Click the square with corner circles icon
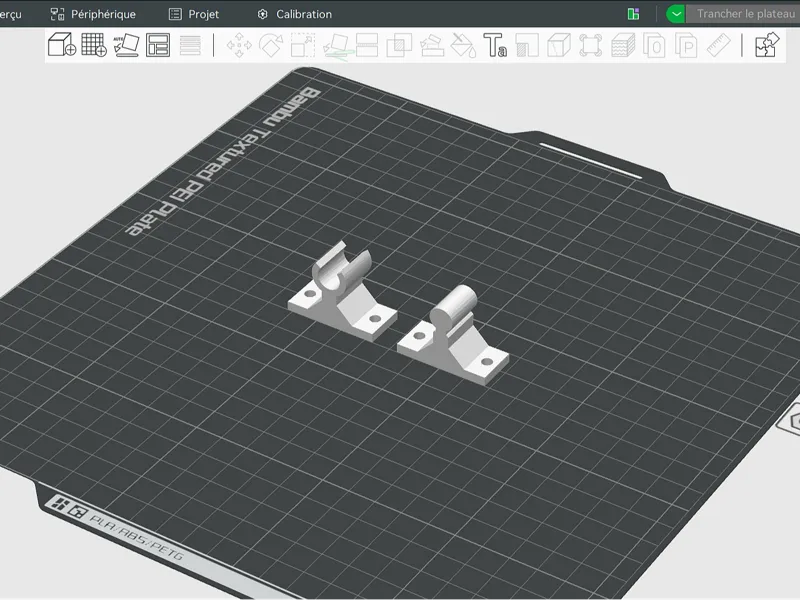The height and width of the screenshot is (600, 800). tap(590, 45)
